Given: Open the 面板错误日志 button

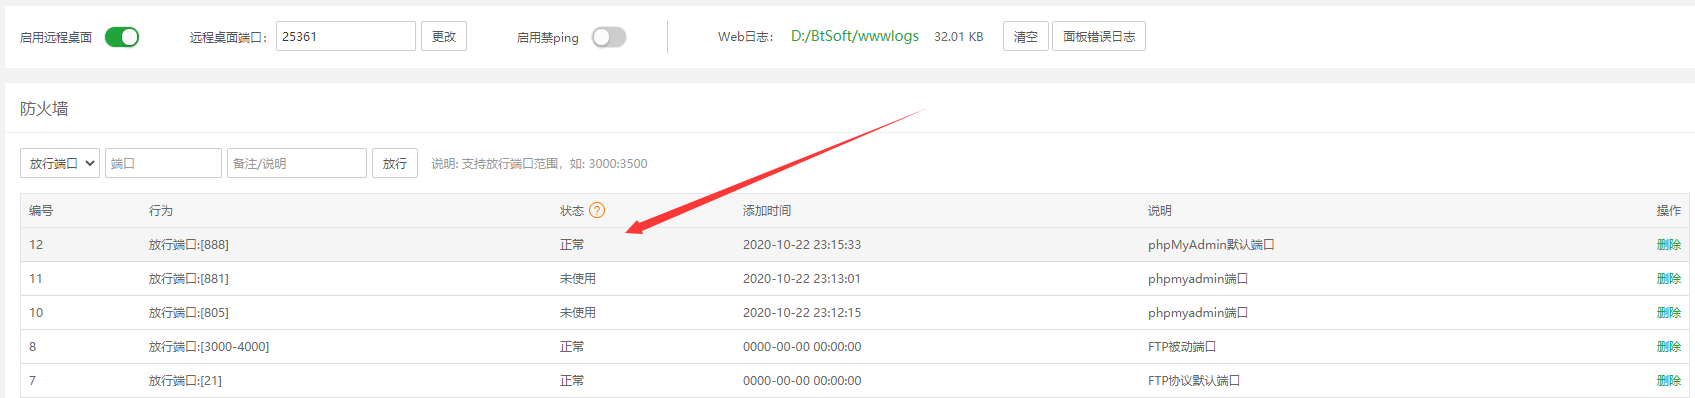Looking at the screenshot, I should point(1099,36).
